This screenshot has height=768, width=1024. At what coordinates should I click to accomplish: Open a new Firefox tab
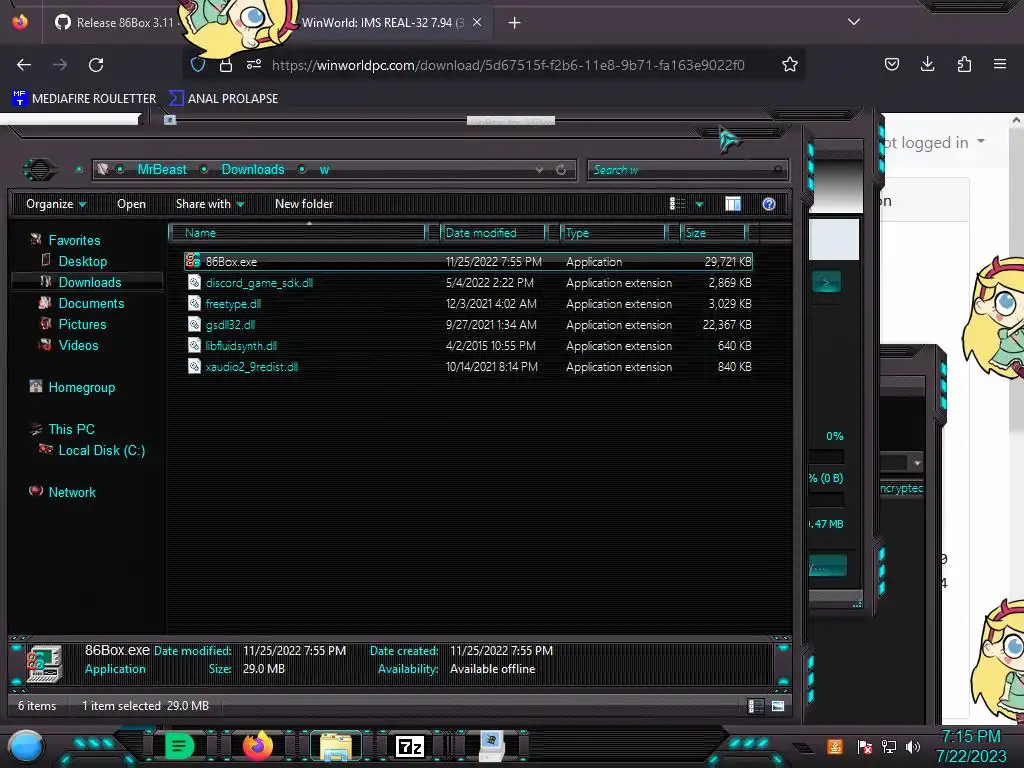pos(515,23)
